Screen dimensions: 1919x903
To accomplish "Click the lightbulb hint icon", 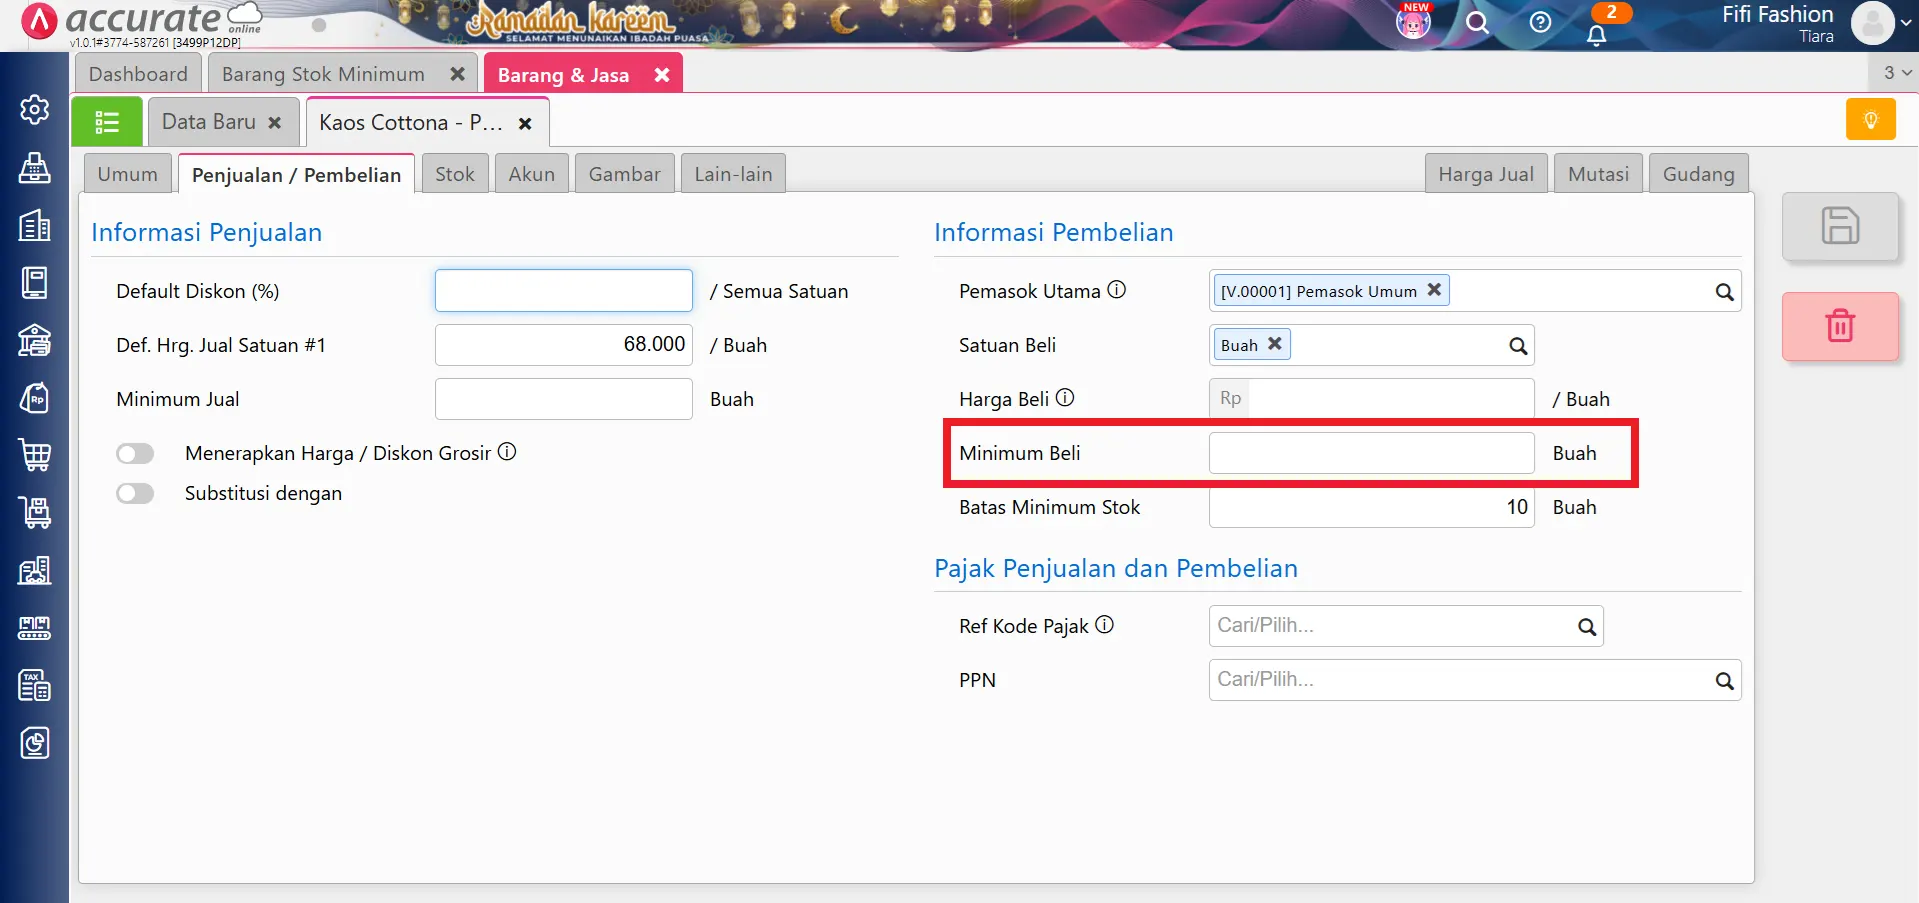I will [x=1870, y=118].
